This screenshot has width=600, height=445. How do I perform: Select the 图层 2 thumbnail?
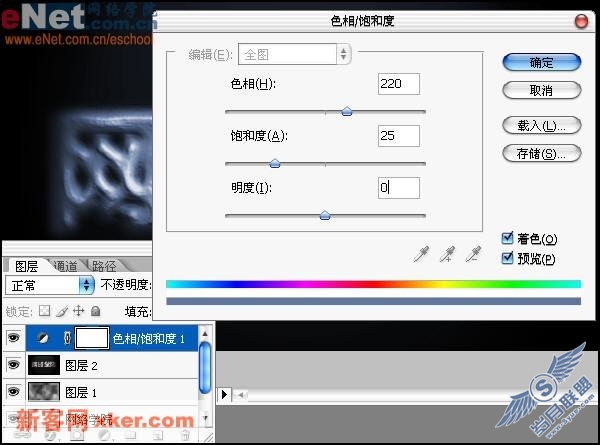tap(44, 365)
